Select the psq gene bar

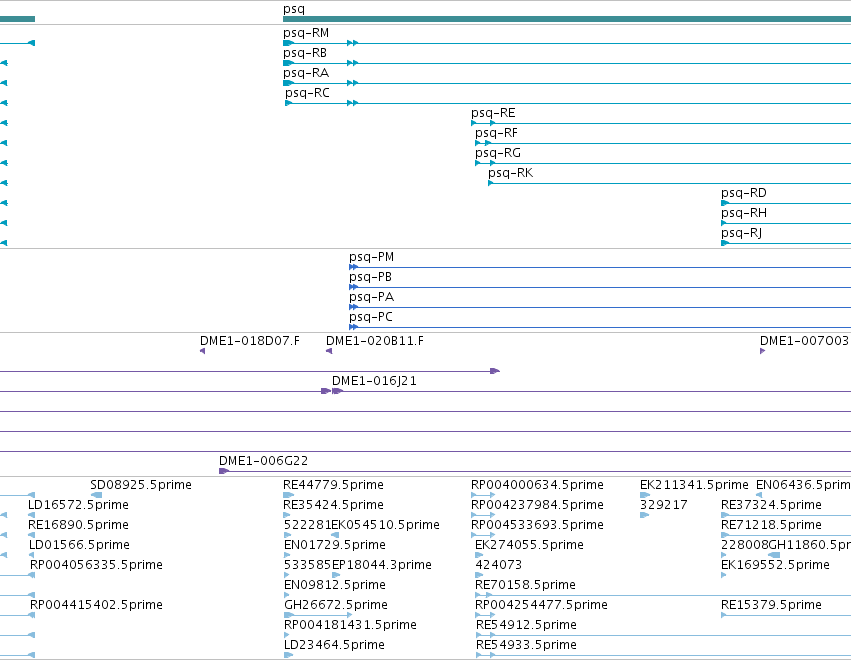point(567,19)
